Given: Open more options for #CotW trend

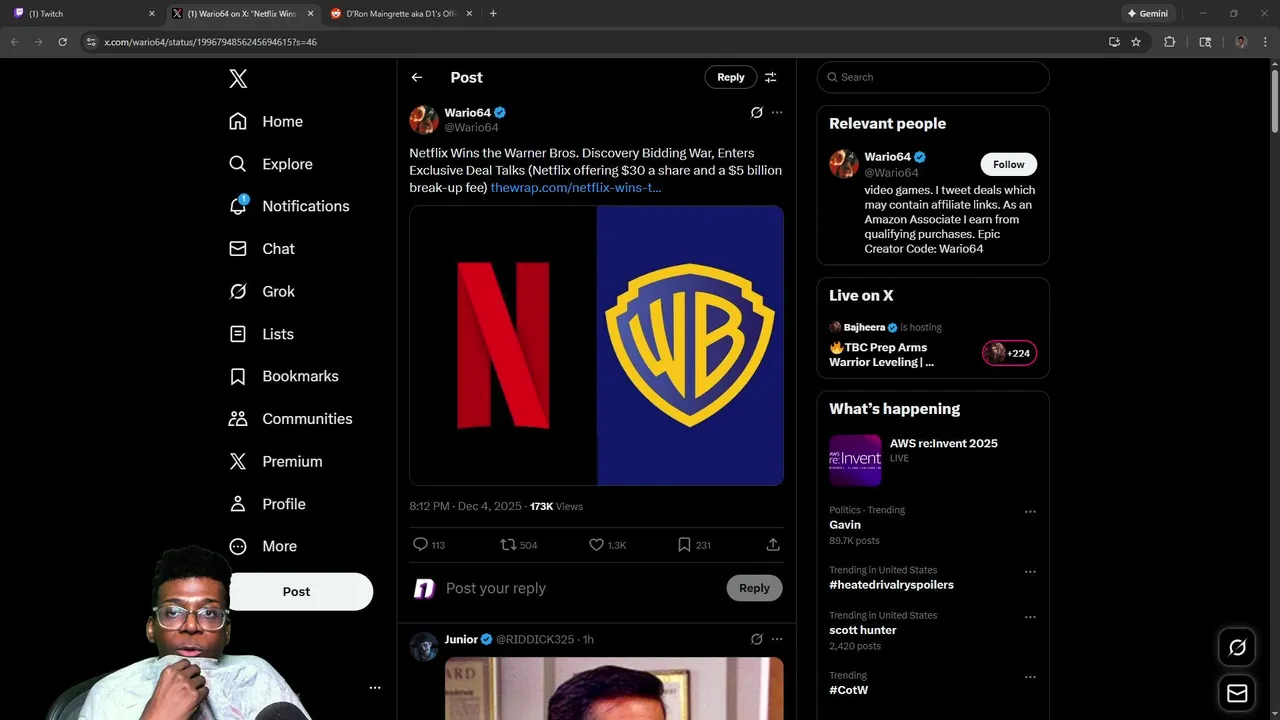Looking at the screenshot, I should [x=1030, y=677].
